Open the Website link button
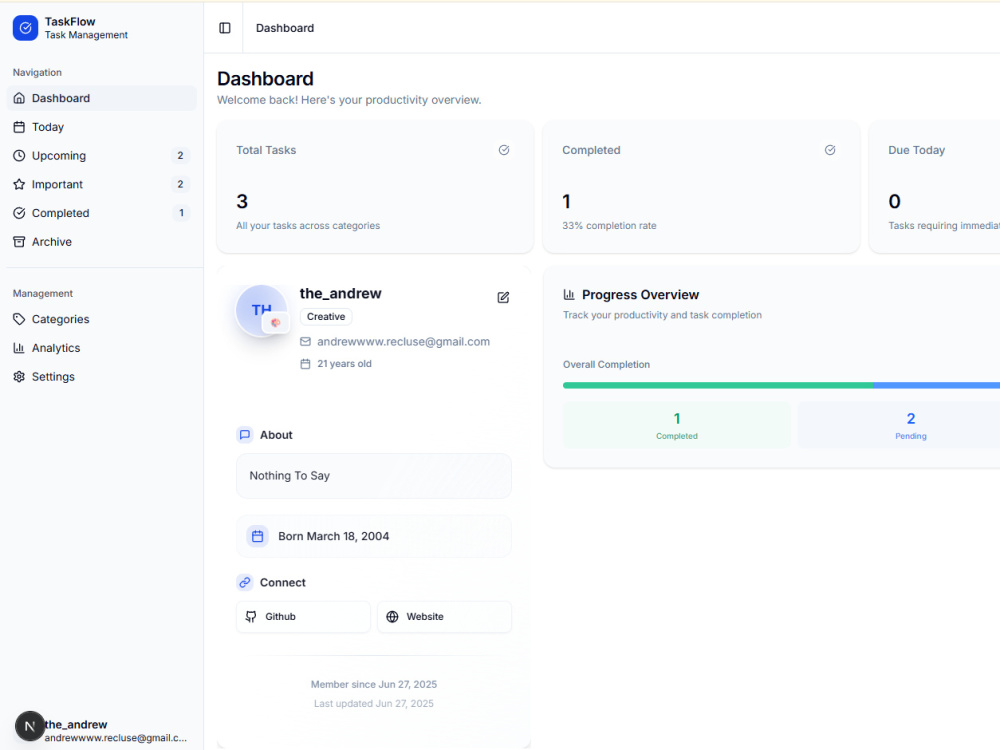Image resolution: width=1000 pixels, height=750 pixels. (445, 617)
